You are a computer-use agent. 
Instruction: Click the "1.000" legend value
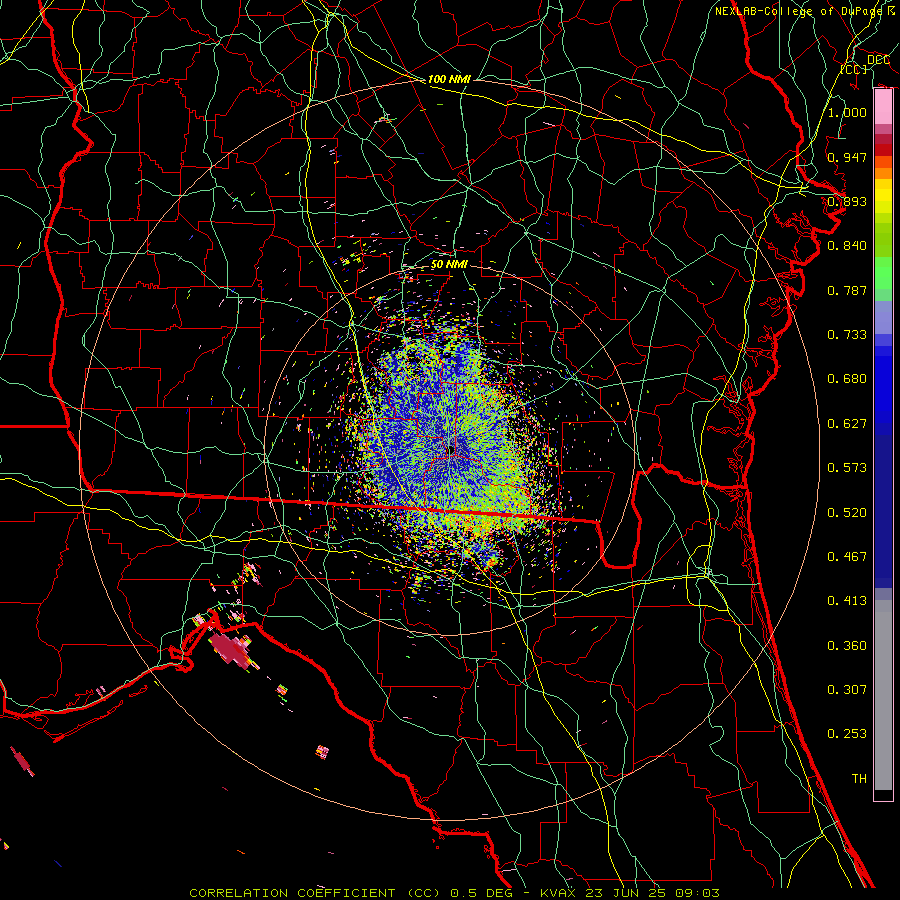[x=847, y=112]
